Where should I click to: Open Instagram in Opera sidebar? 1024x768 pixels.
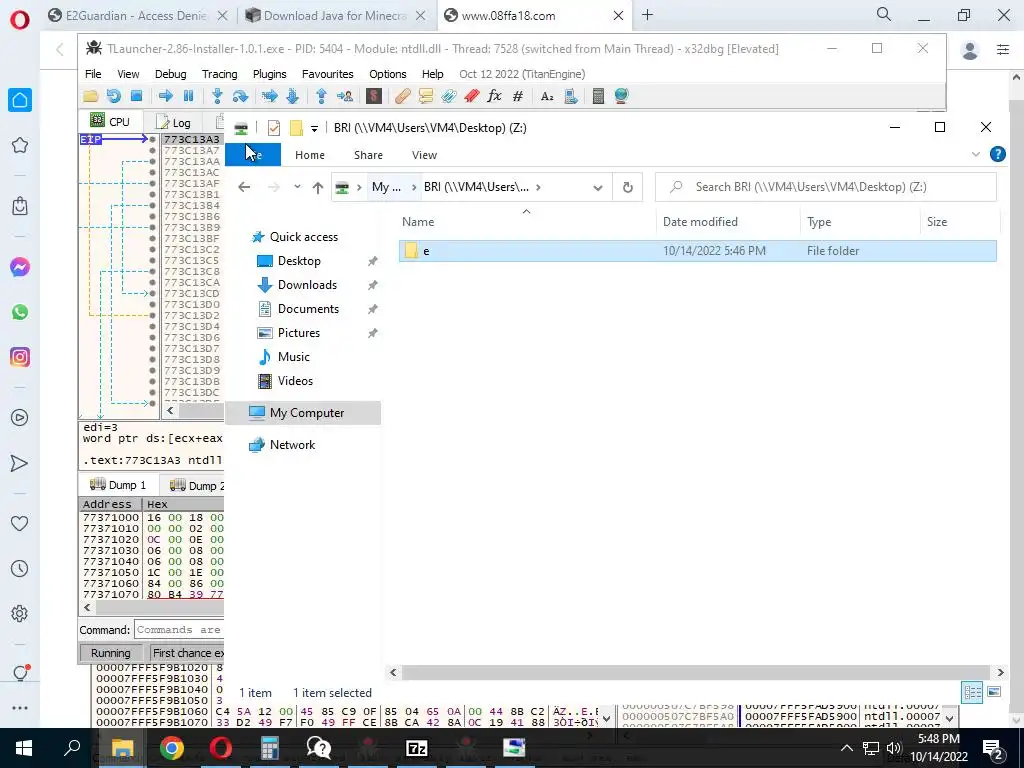[20, 357]
